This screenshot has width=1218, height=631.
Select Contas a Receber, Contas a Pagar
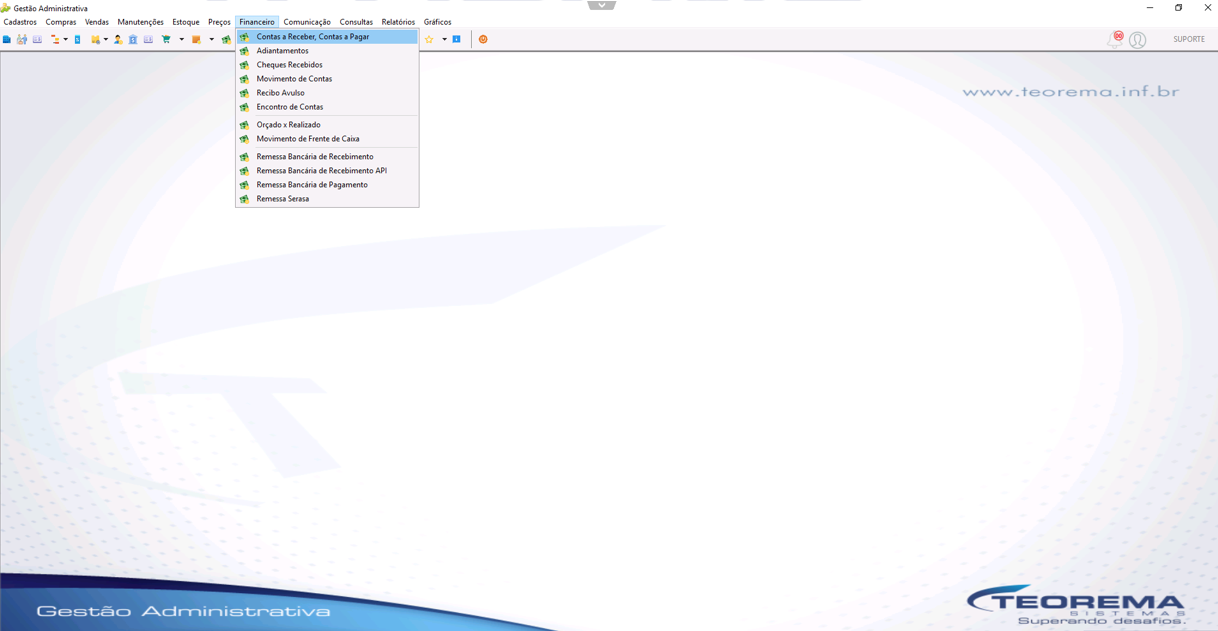(327, 37)
